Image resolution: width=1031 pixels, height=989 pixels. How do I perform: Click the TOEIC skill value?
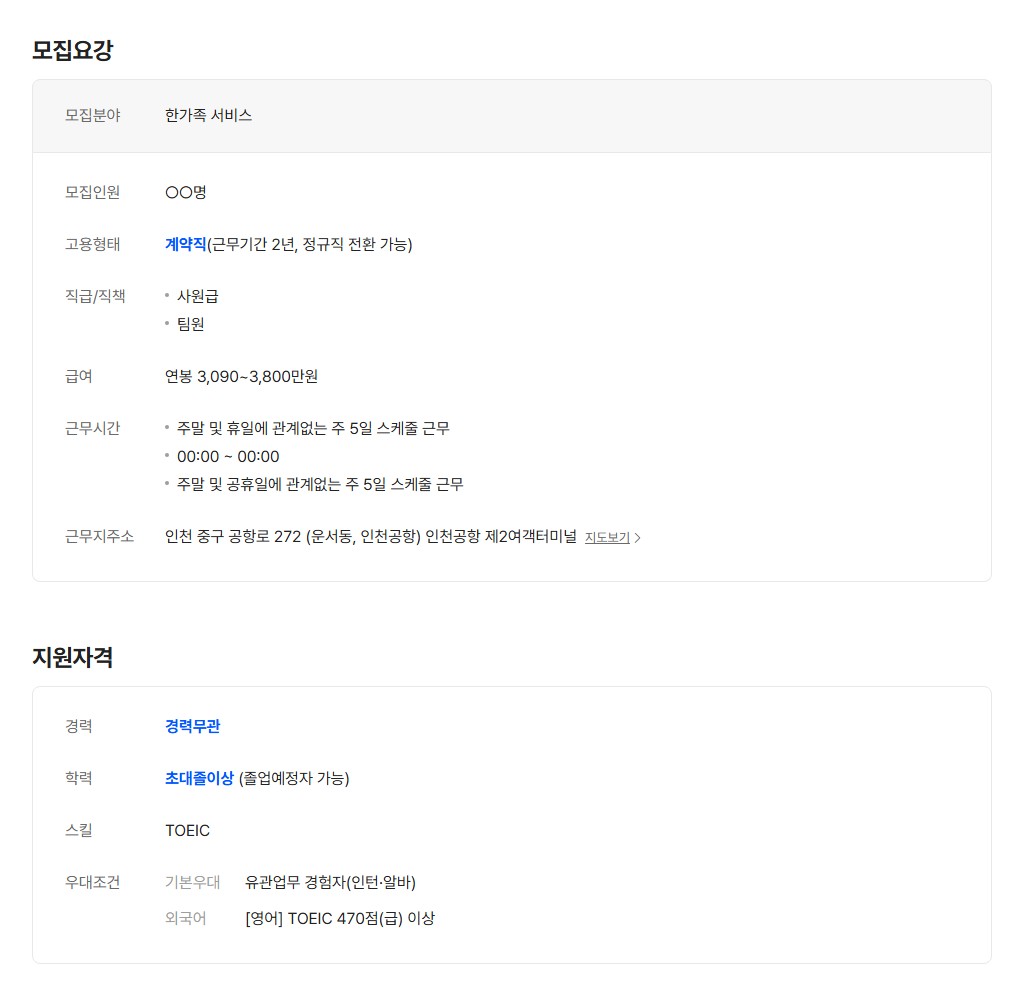point(187,830)
